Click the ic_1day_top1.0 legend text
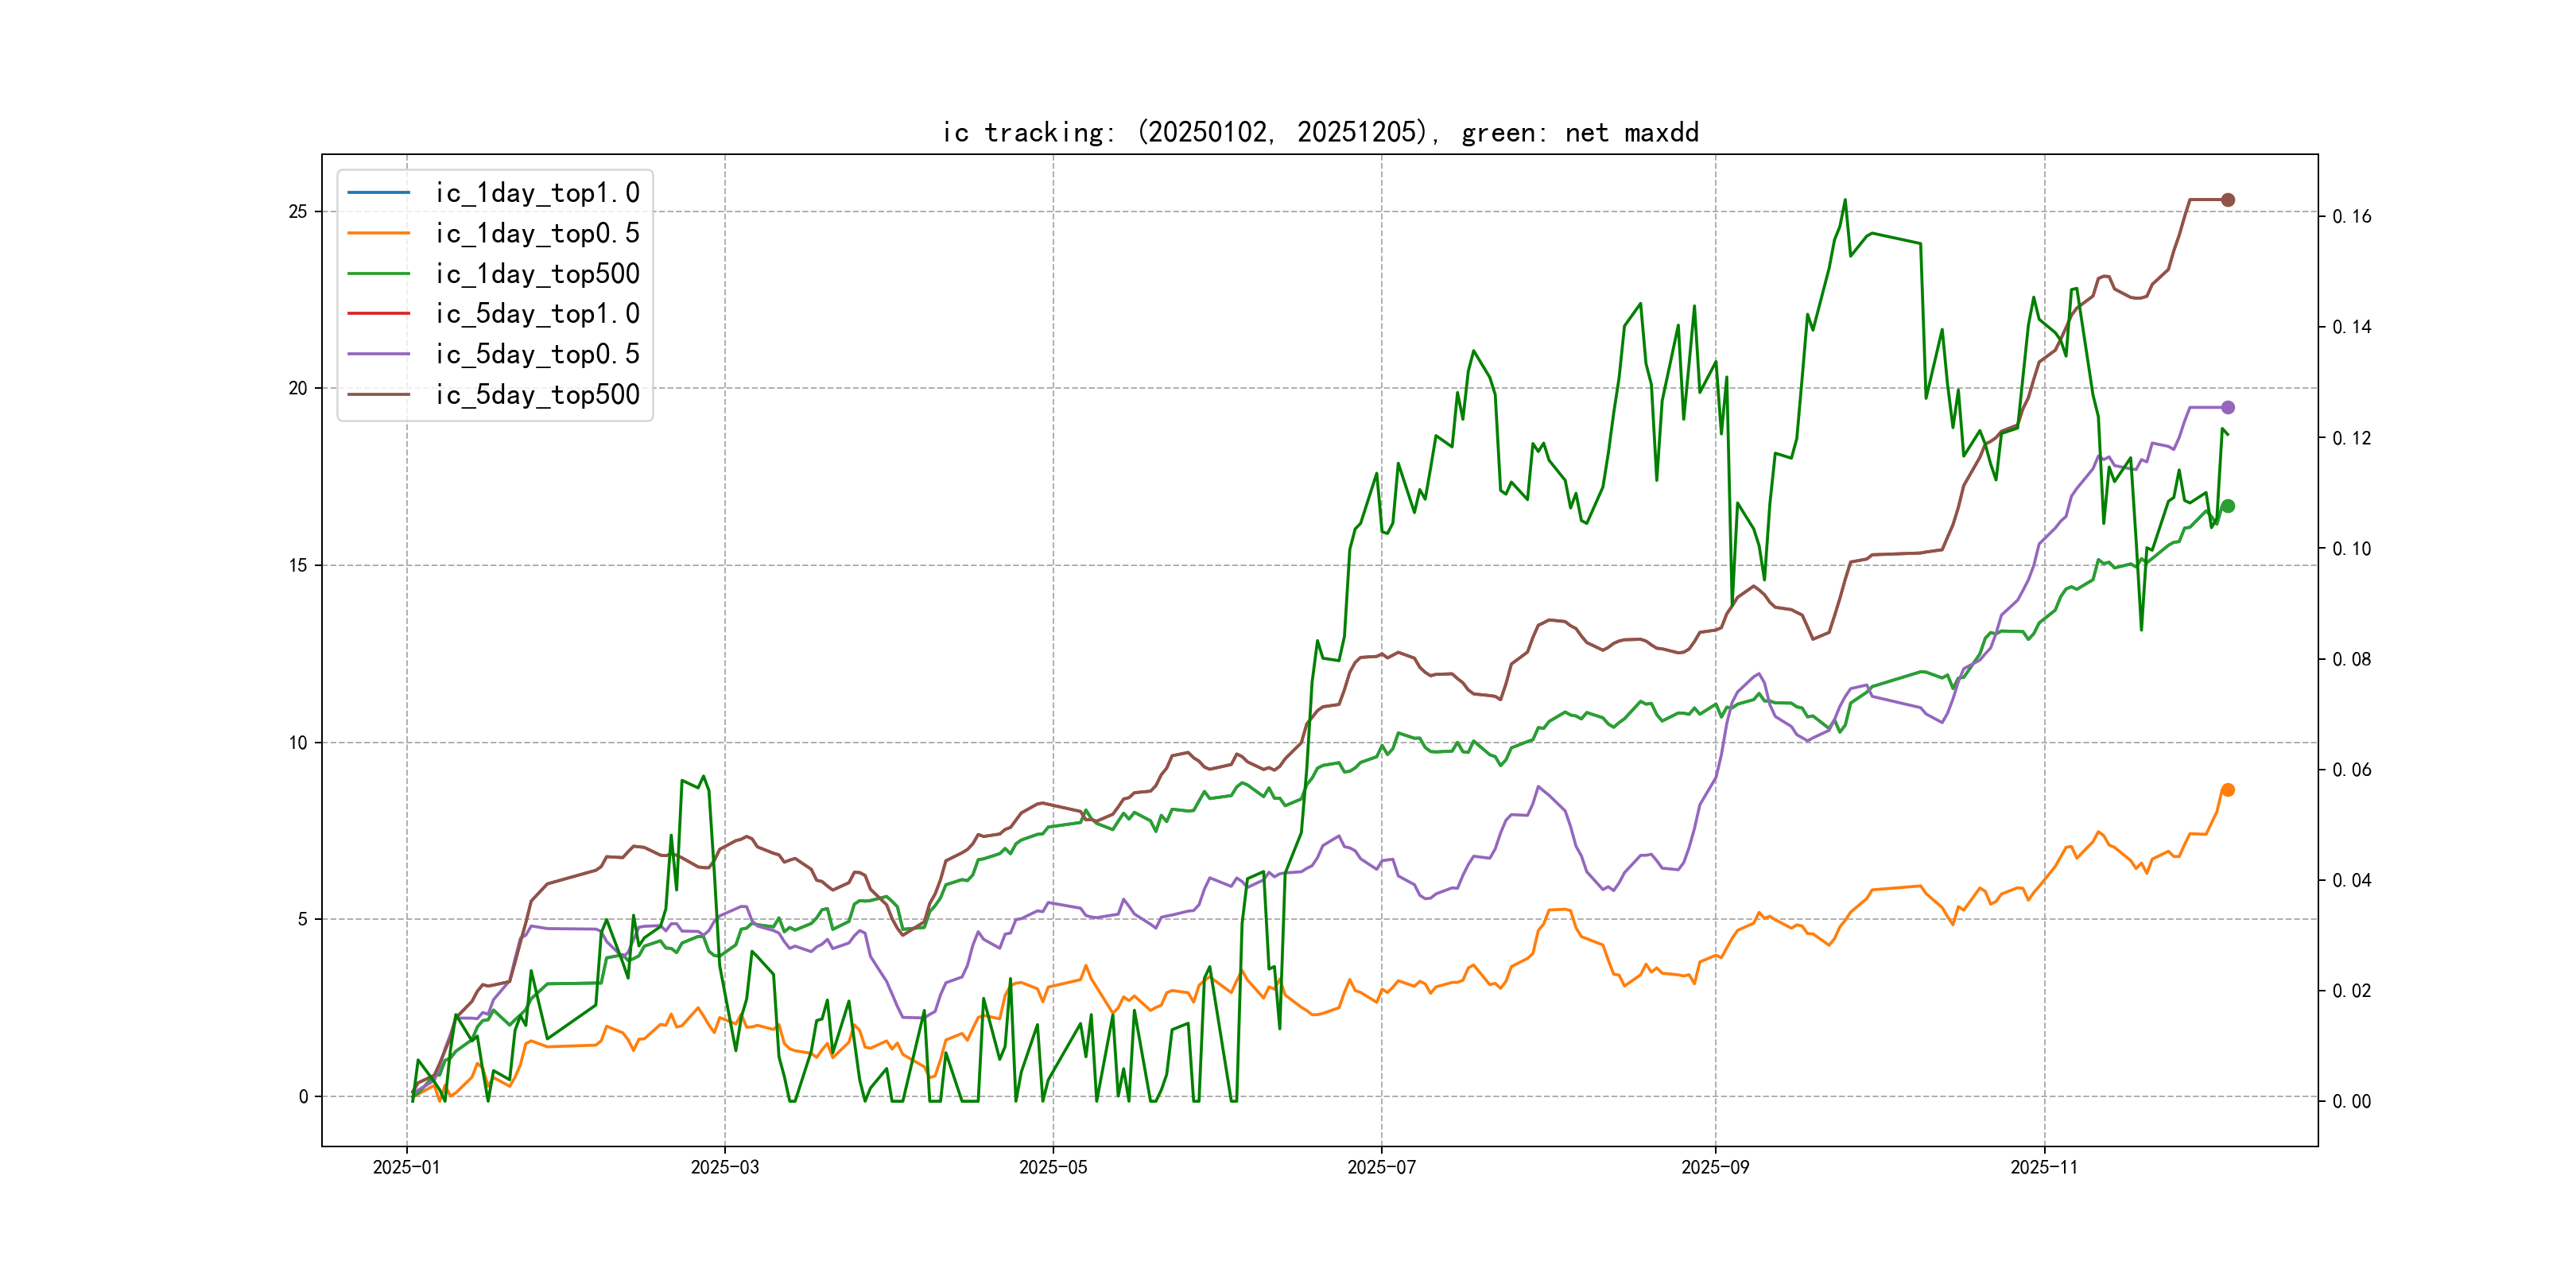This screenshot has width=2576, height=1288. point(537,193)
